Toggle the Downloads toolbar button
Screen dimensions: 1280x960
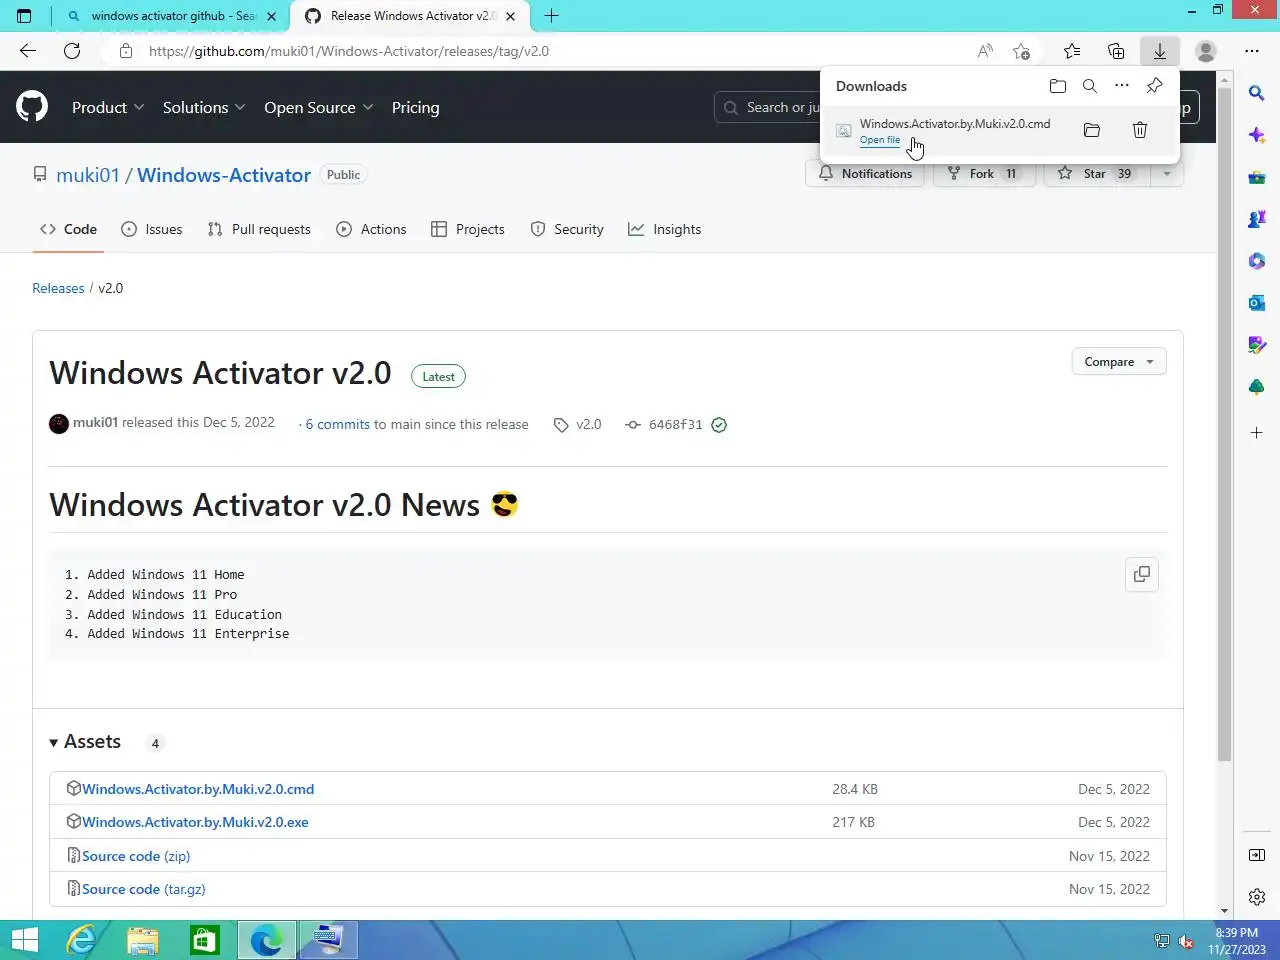tap(1160, 51)
